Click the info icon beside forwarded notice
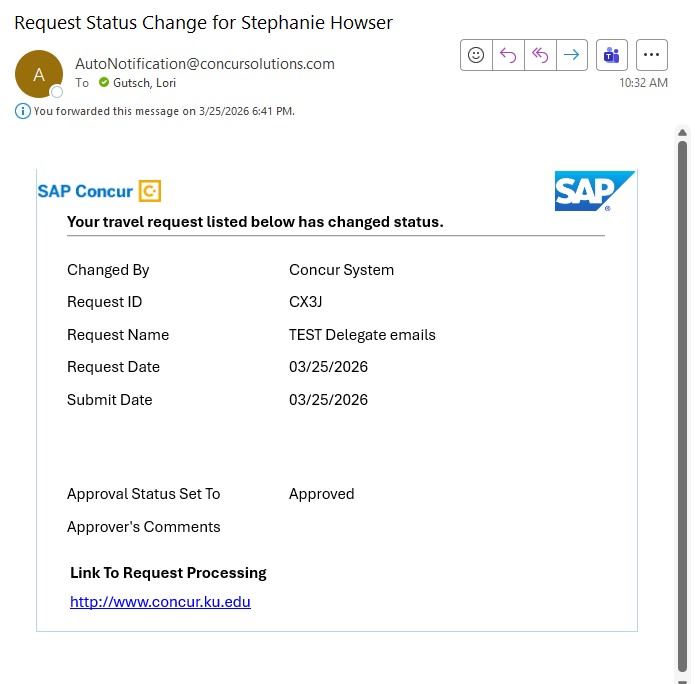Viewport: 695px width, 684px height. point(23,111)
